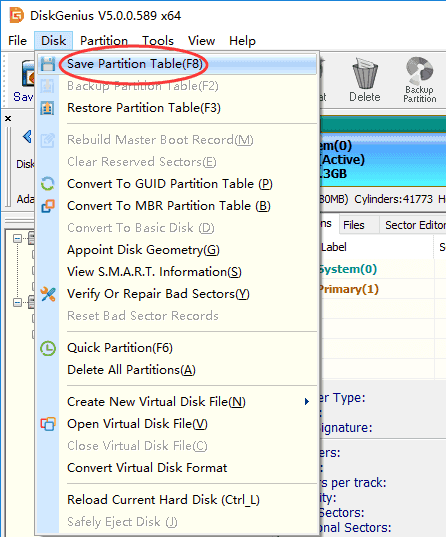The width and height of the screenshot is (446, 537).
Task: Open the Partition menu
Action: 104,41
